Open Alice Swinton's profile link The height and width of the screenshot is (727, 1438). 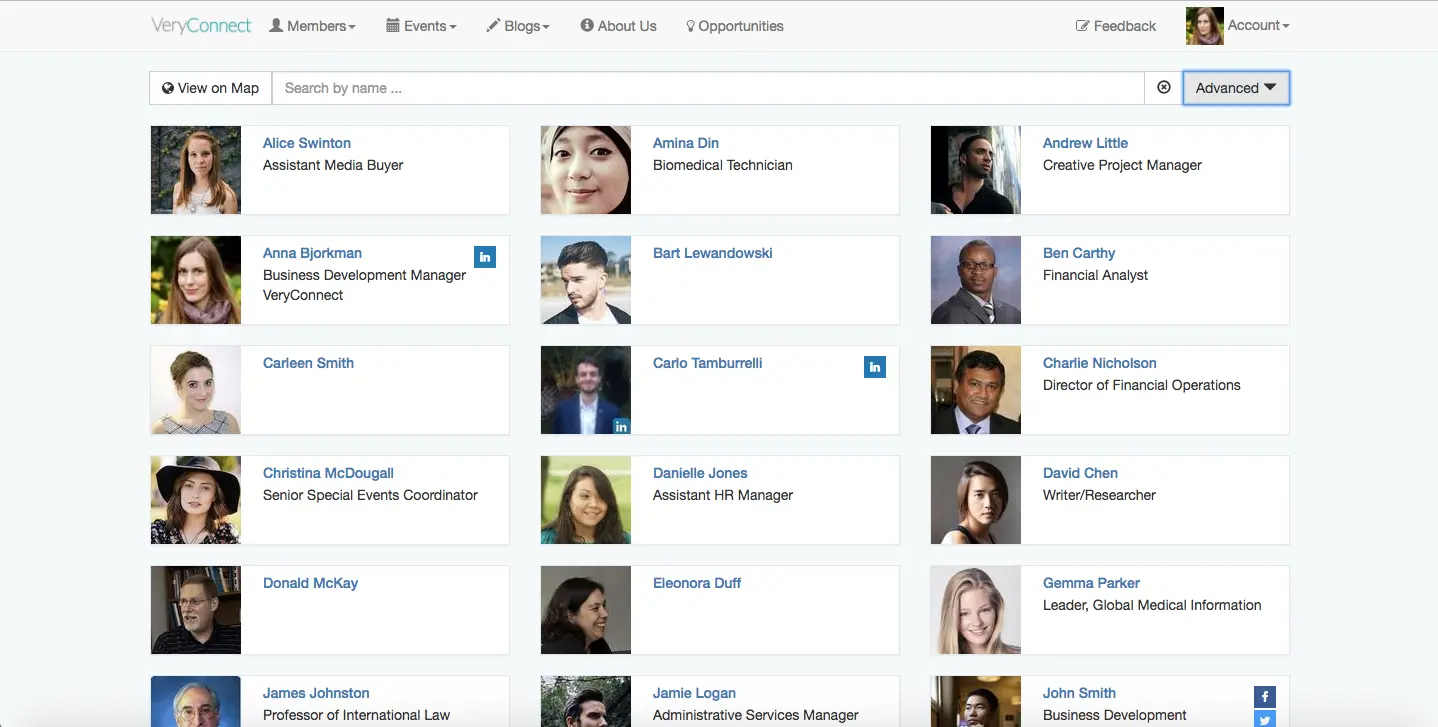[x=306, y=143]
